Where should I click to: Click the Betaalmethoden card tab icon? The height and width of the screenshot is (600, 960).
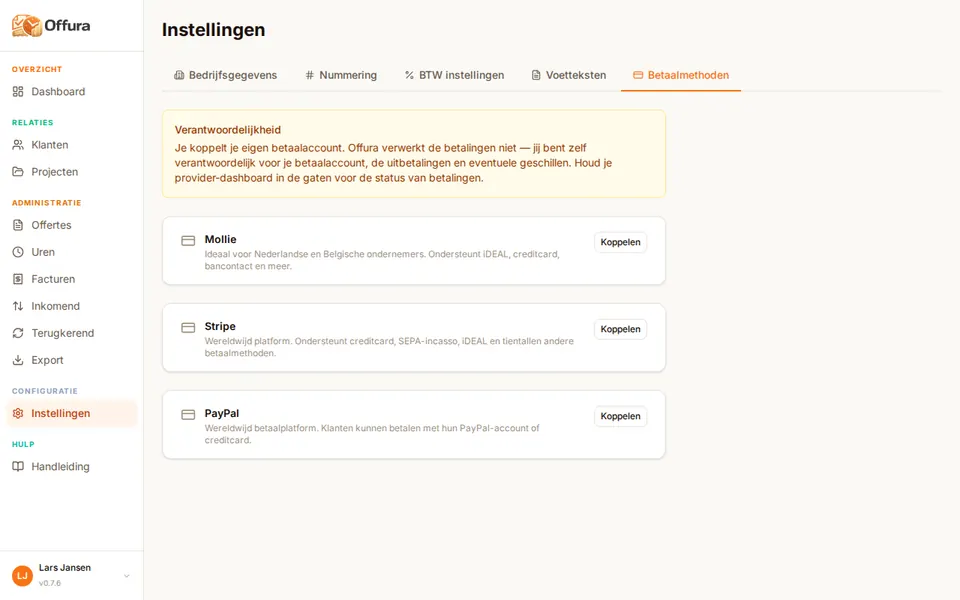tap(638, 75)
